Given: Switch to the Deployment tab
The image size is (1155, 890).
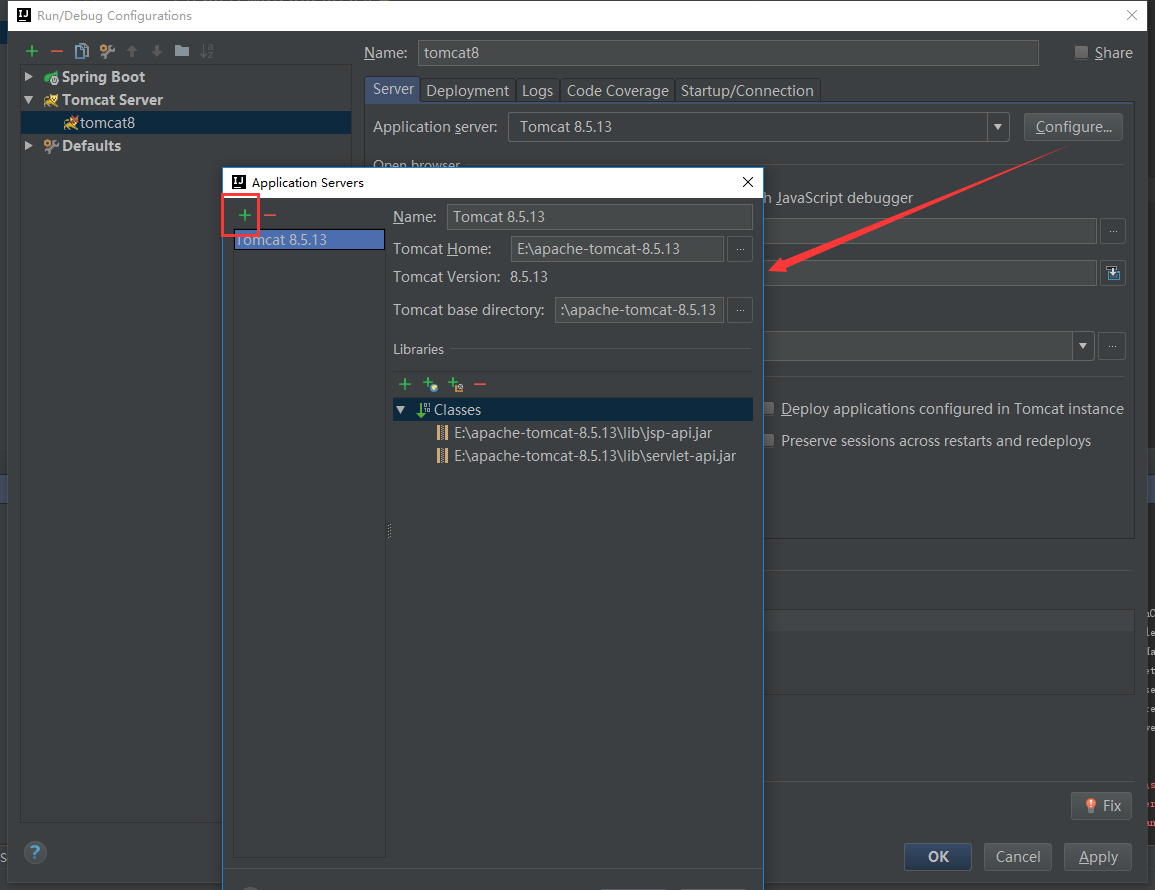Looking at the screenshot, I should click(x=467, y=91).
